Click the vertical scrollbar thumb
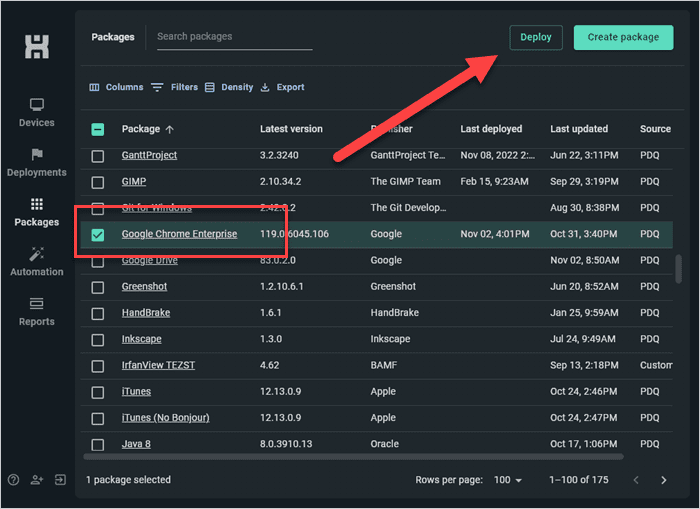 point(678,269)
